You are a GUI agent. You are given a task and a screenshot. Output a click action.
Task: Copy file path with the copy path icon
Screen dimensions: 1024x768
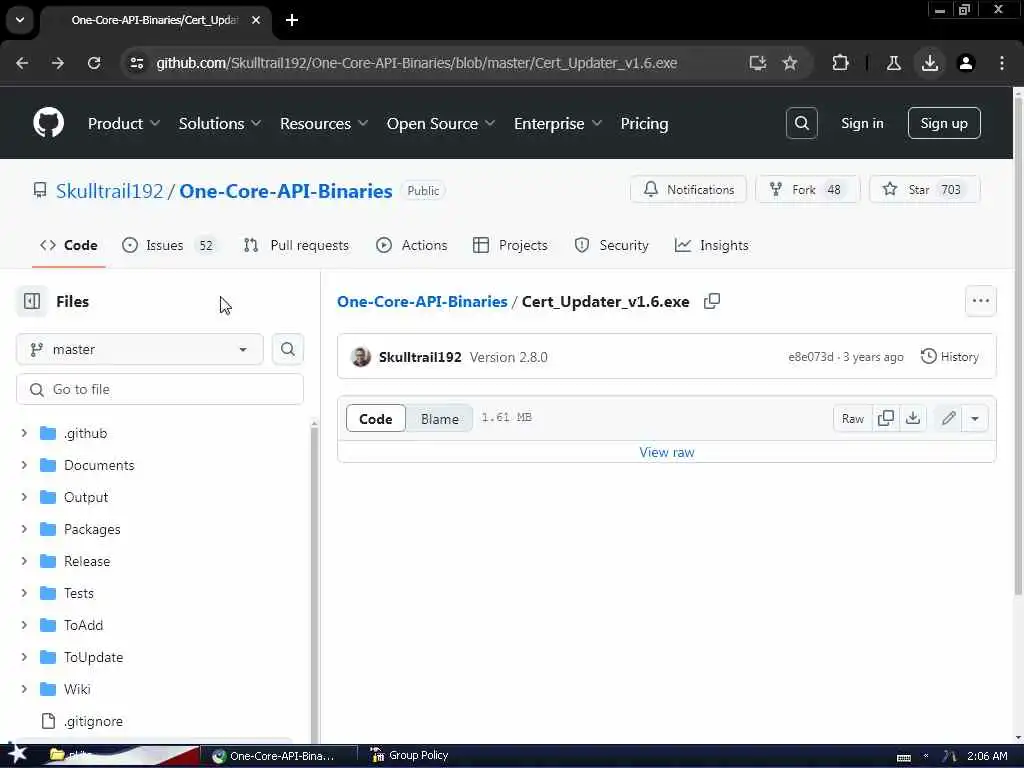click(x=712, y=301)
